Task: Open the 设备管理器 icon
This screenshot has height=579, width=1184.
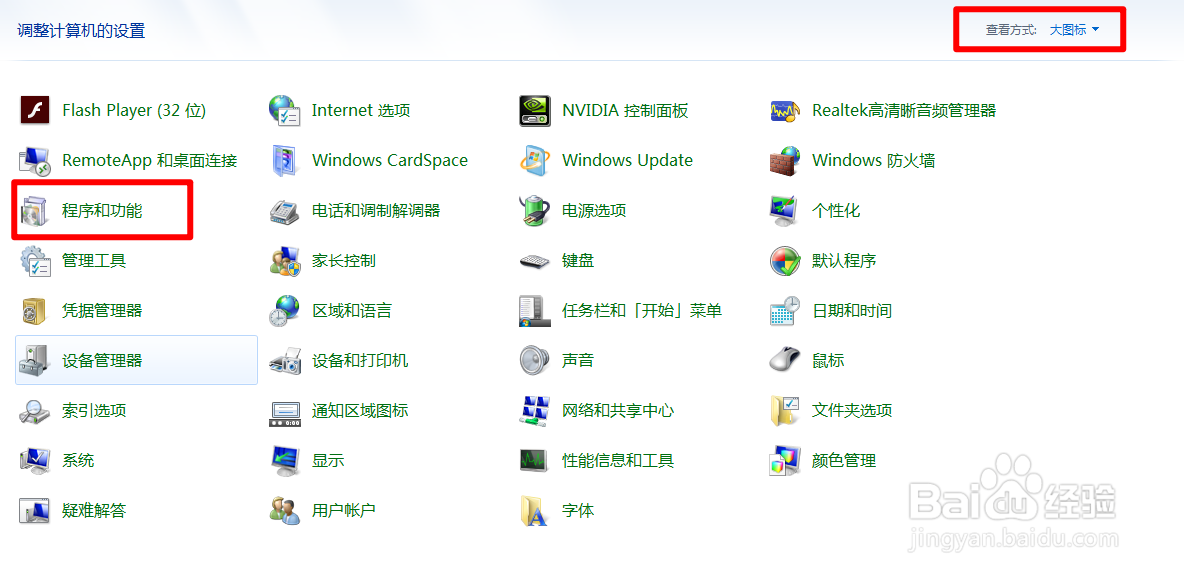Action: [35, 360]
